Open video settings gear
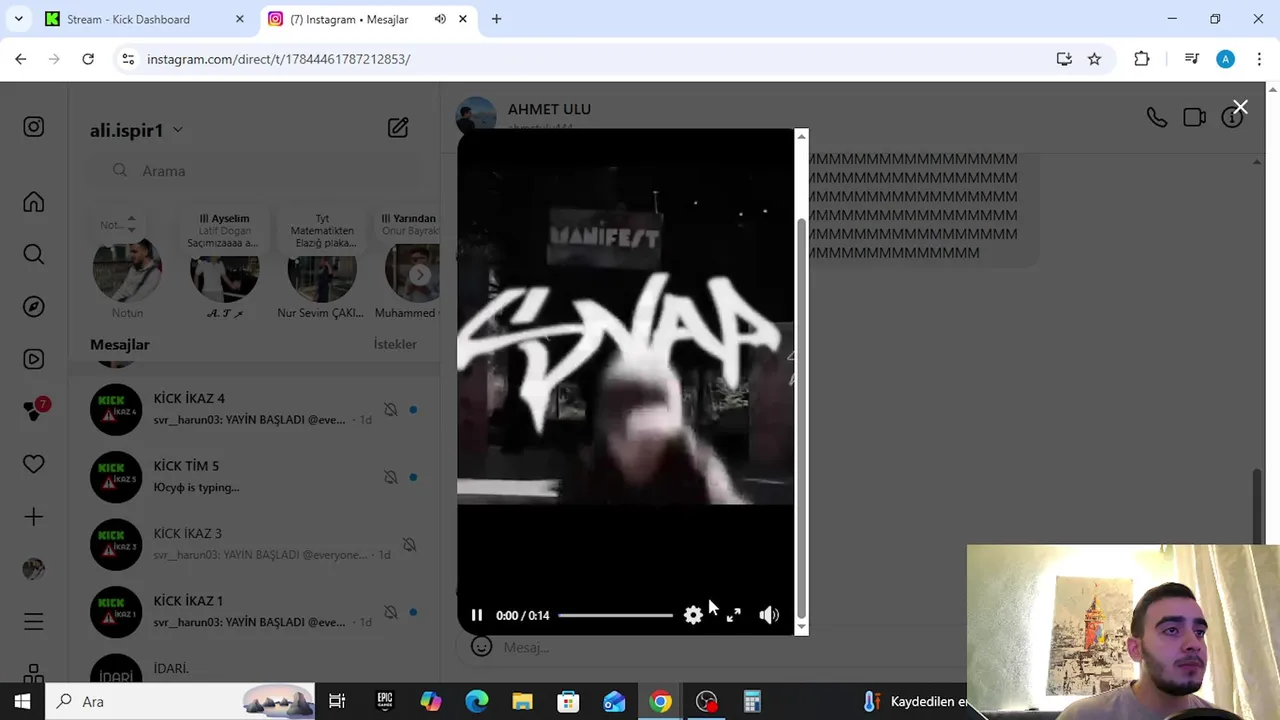The image size is (1280, 720). [693, 615]
